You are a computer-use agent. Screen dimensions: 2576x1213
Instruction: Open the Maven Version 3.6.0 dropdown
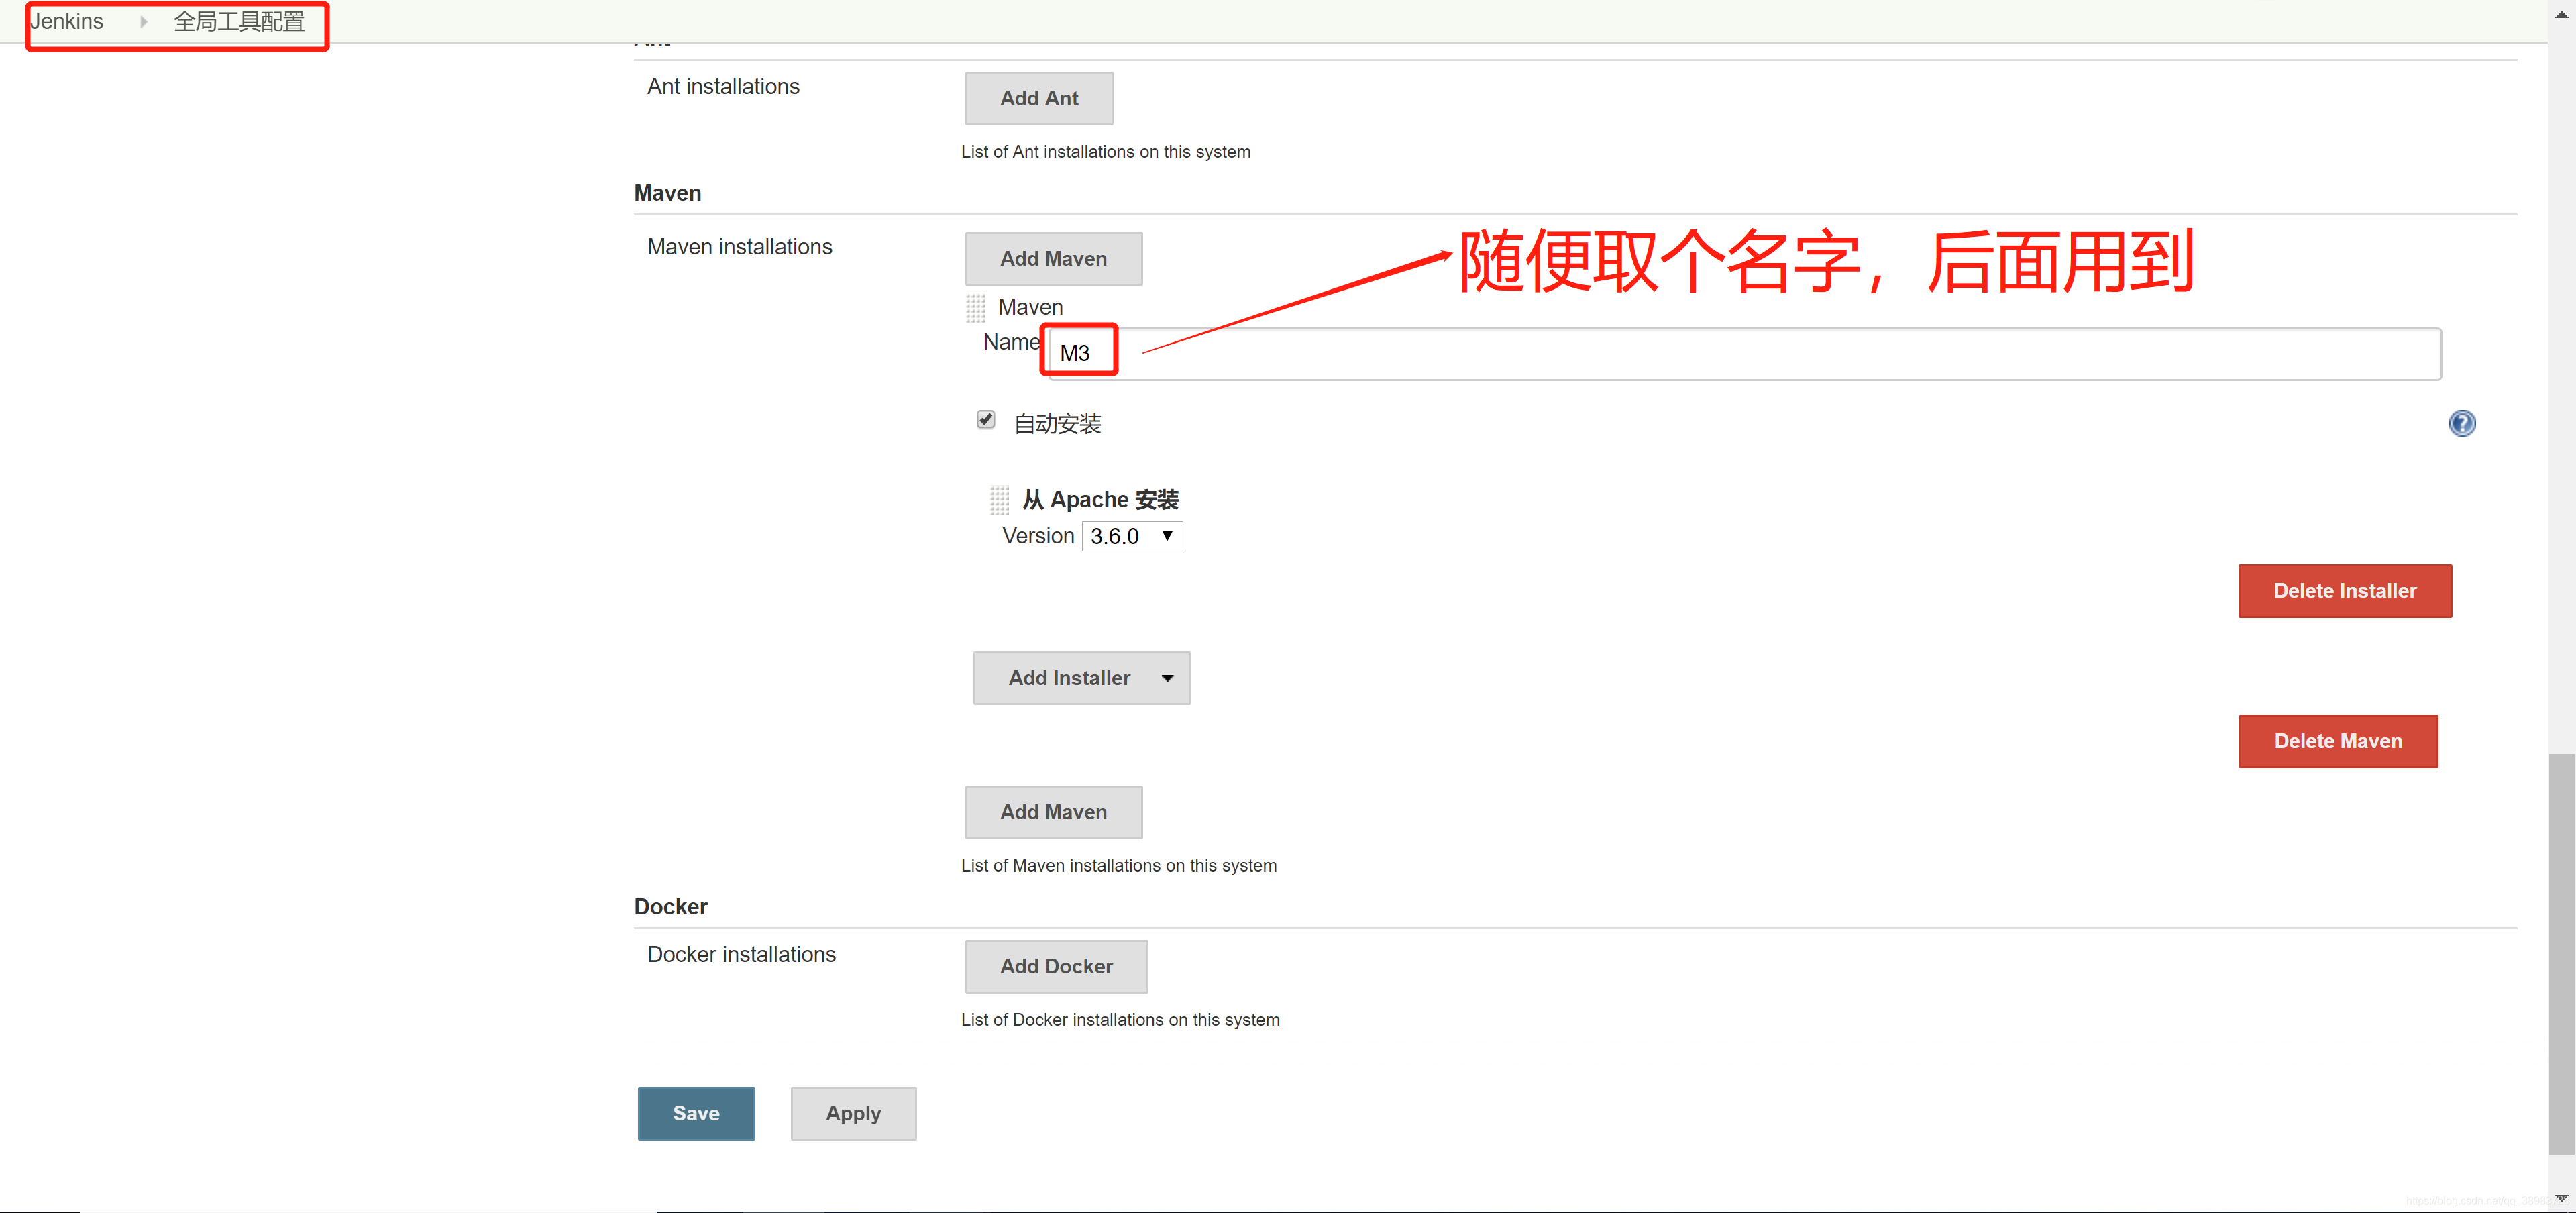(1132, 537)
